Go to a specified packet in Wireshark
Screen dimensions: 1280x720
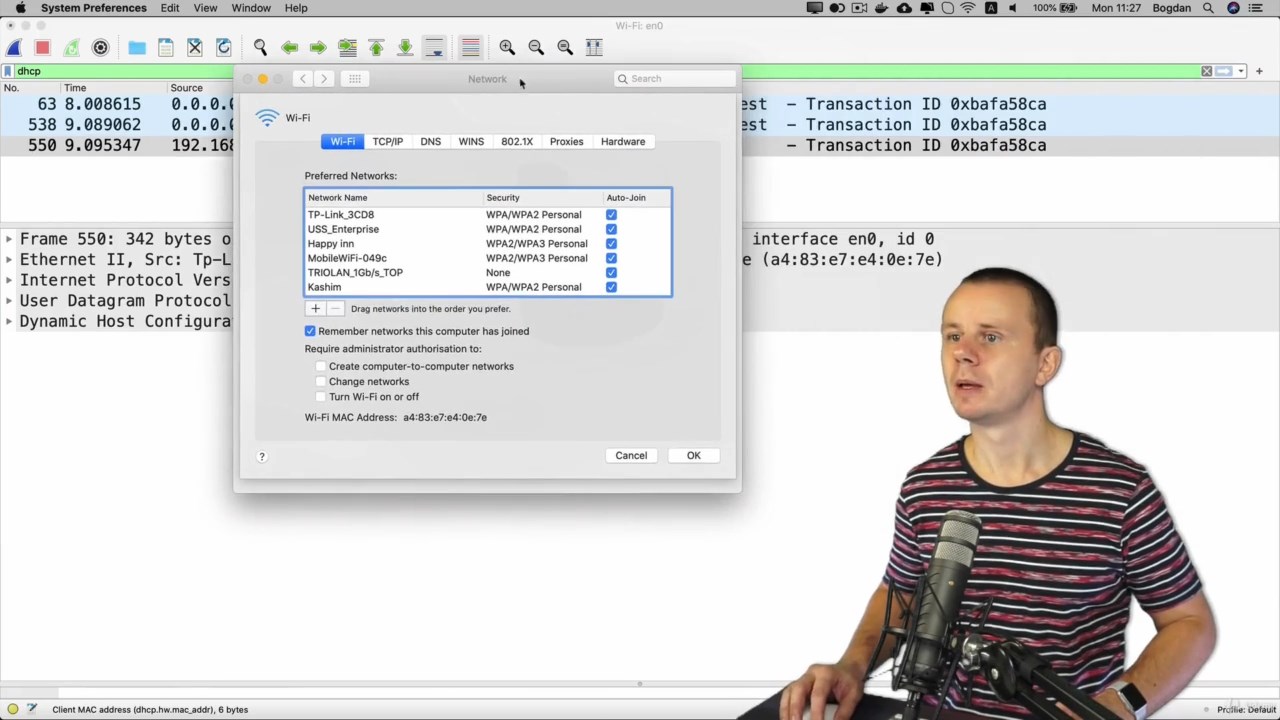coord(347,47)
